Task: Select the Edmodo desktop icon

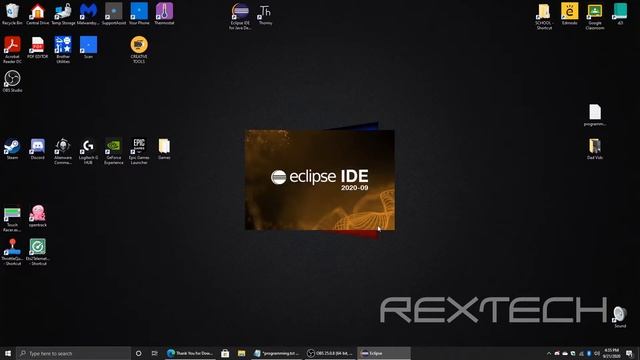Action: point(569,14)
